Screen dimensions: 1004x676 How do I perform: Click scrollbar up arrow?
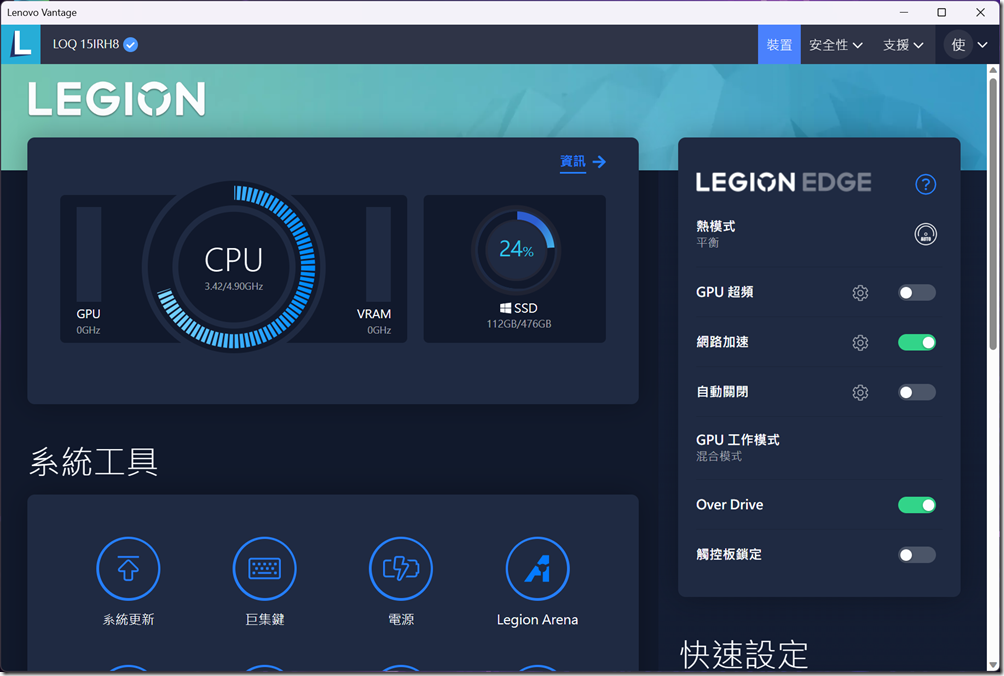coord(993,69)
